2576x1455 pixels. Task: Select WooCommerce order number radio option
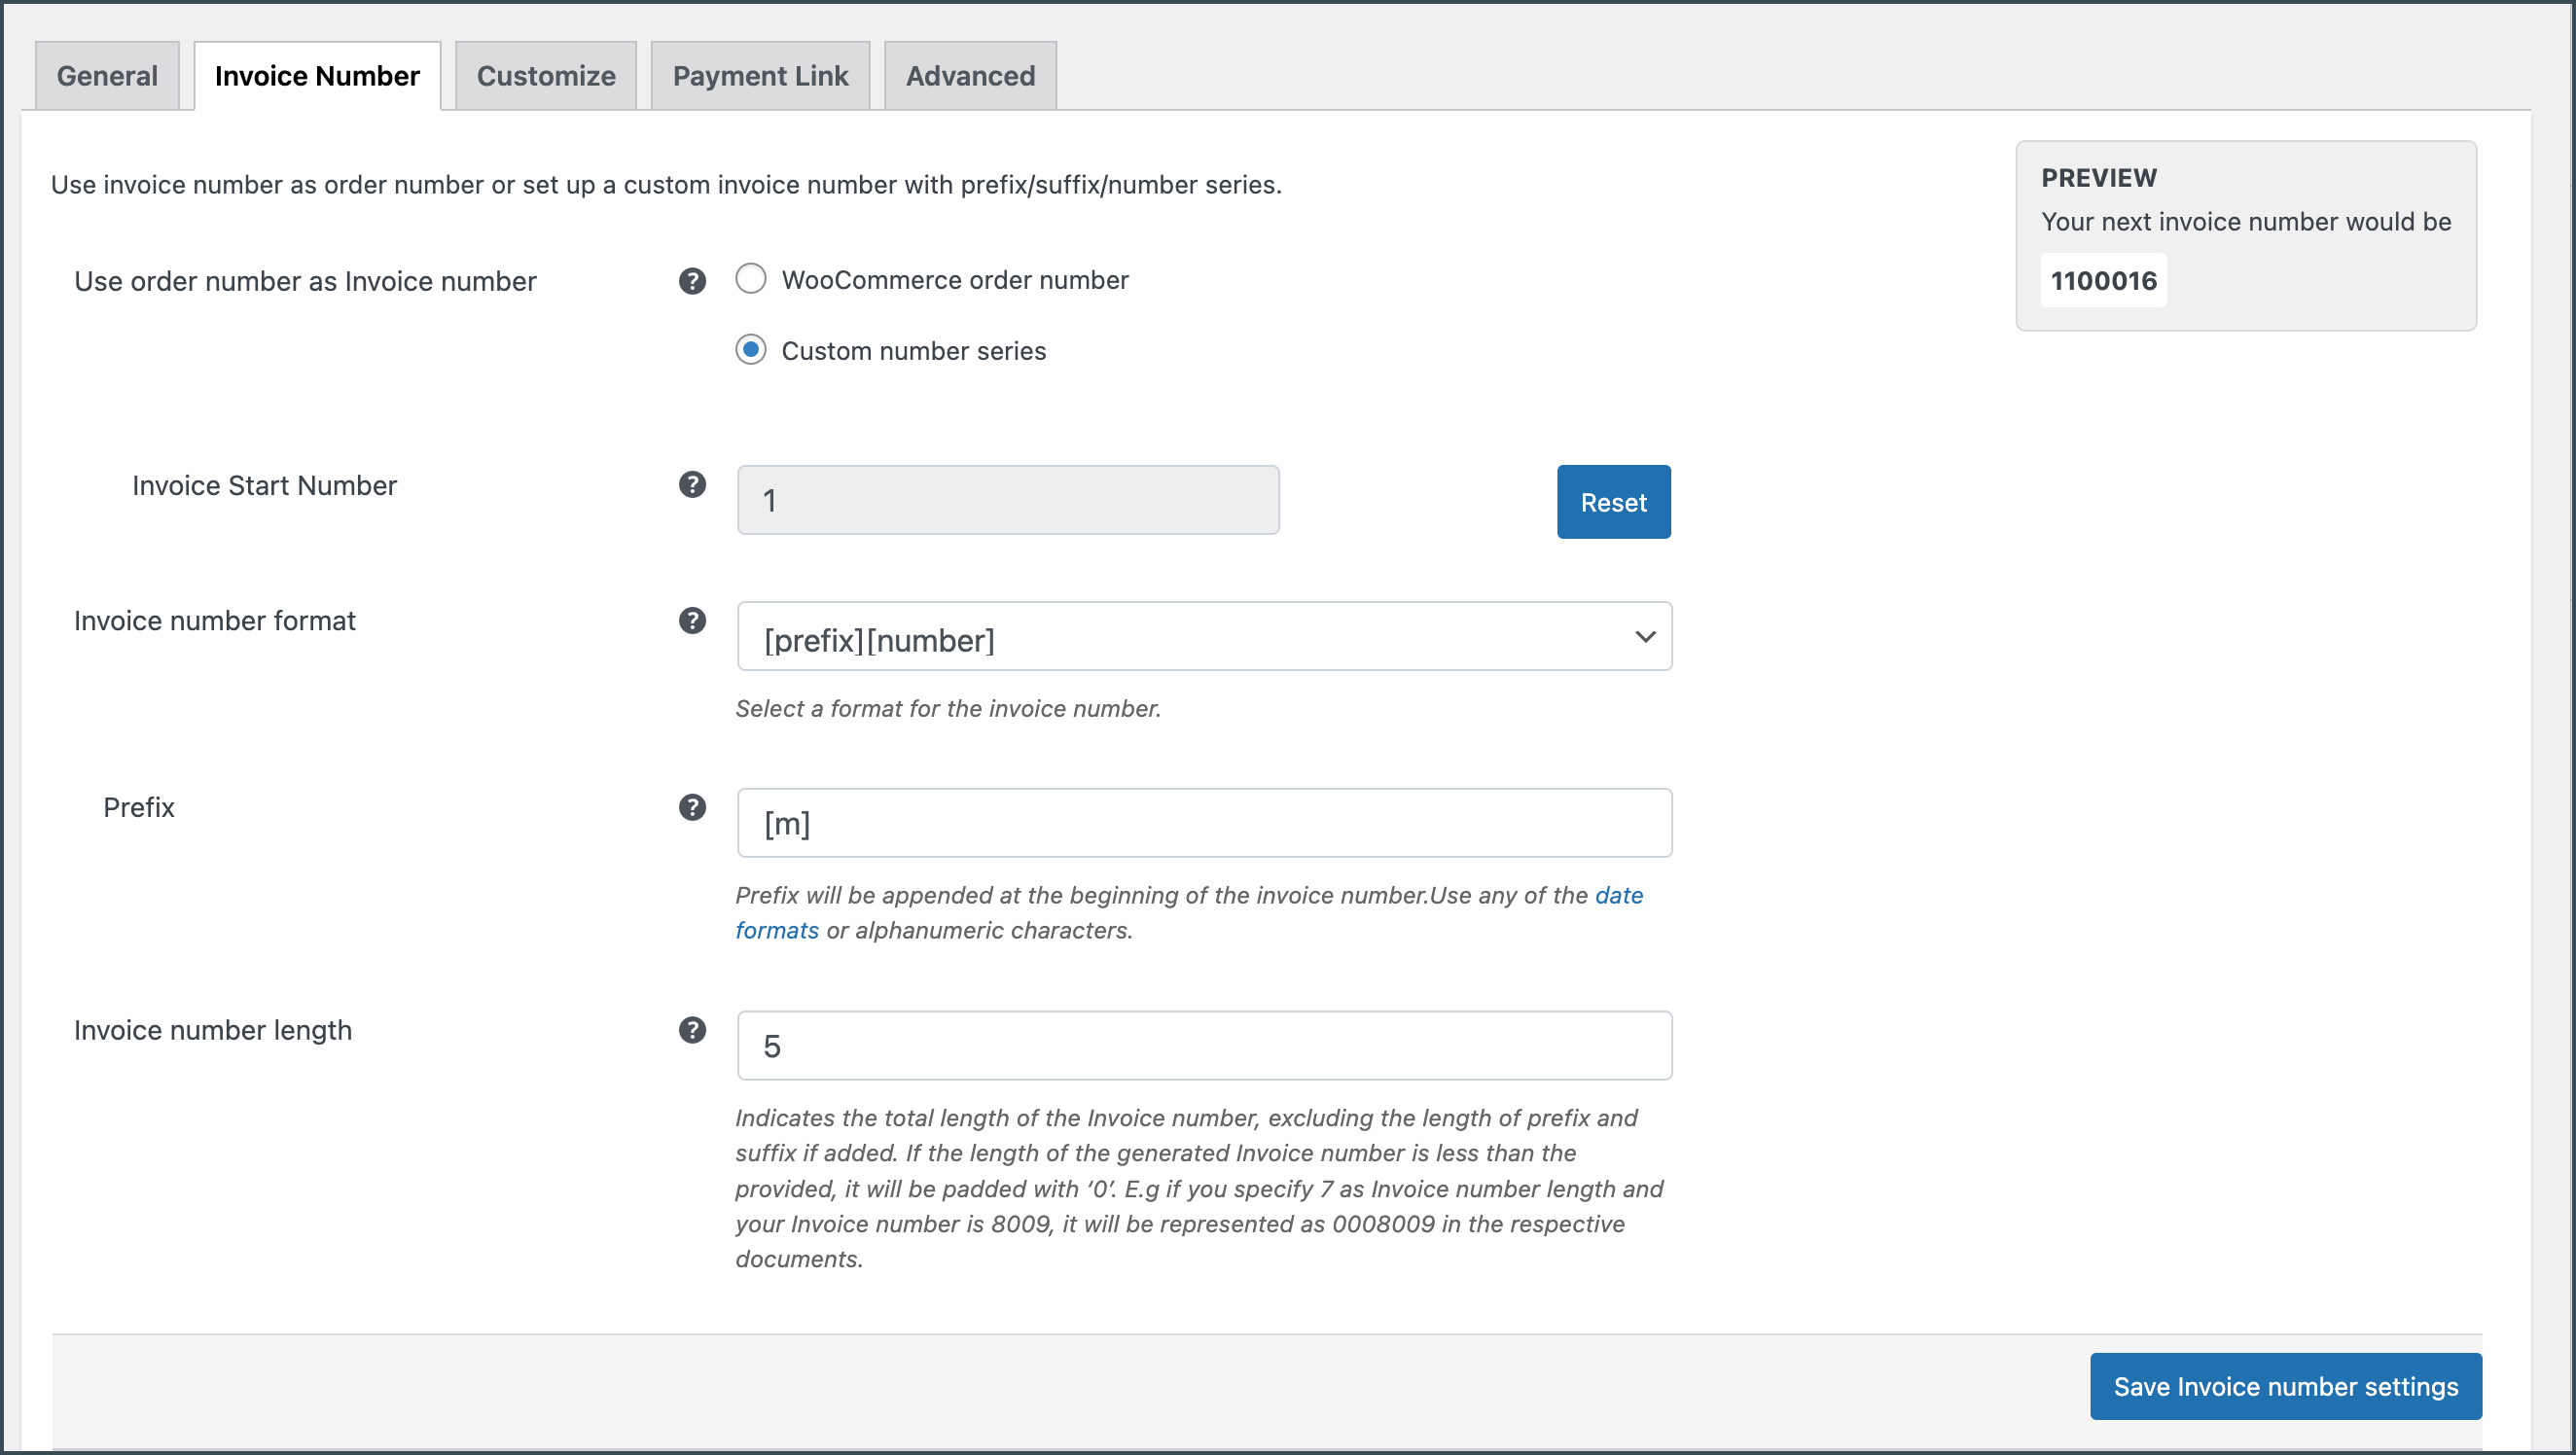pos(751,279)
